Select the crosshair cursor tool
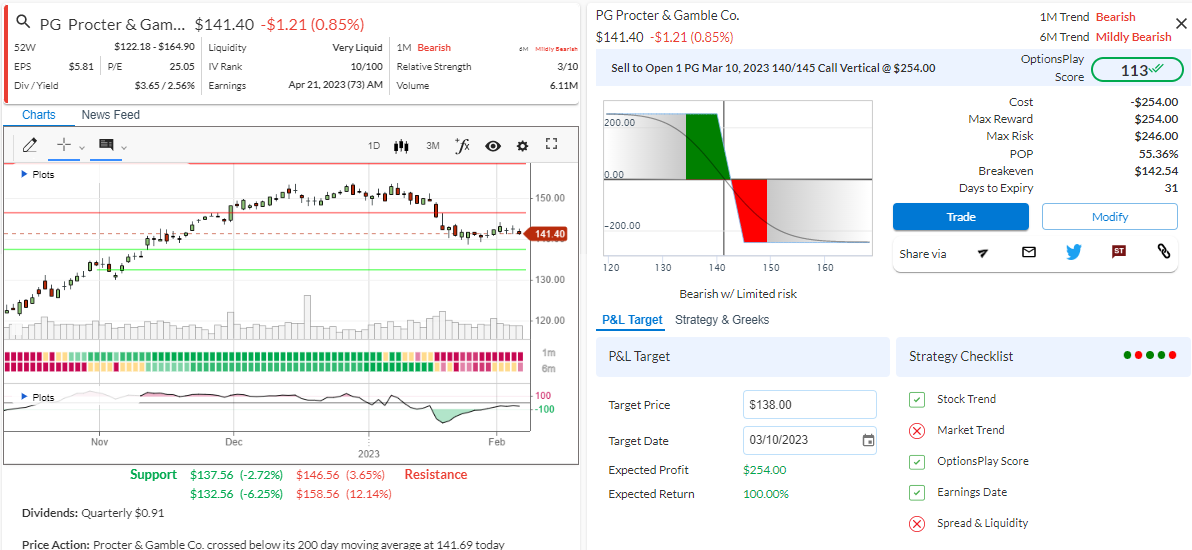Screen dimensions: 1192x550 pos(64,145)
